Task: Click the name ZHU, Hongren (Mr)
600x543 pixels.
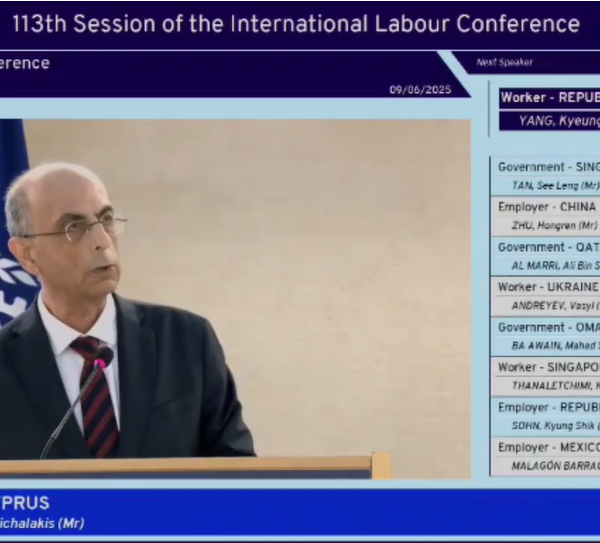Action: click(554, 226)
